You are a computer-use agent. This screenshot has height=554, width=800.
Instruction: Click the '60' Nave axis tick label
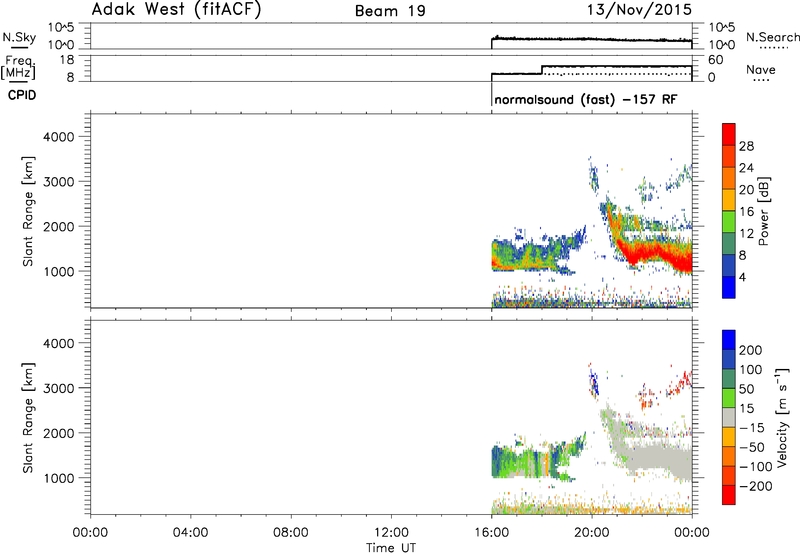tap(715, 60)
